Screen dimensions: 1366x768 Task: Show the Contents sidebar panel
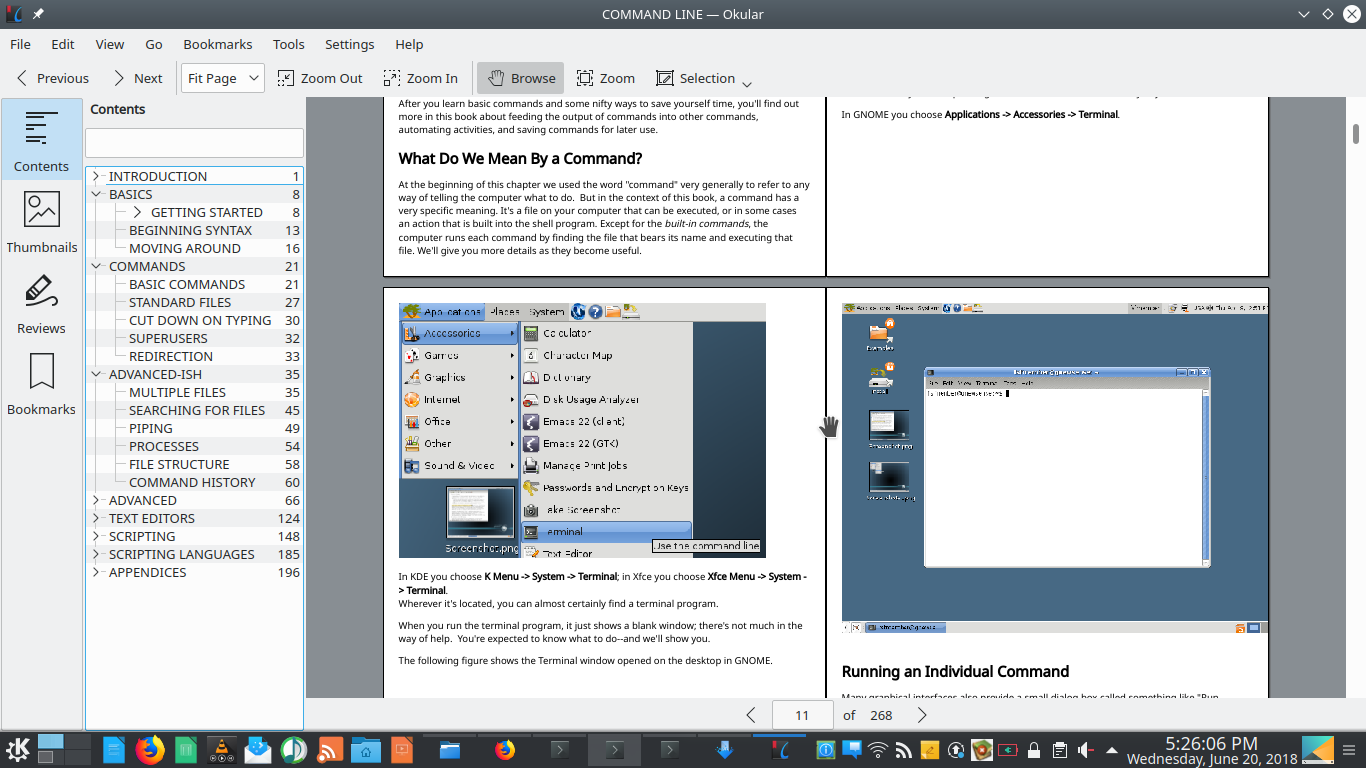[x=42, y=139]
